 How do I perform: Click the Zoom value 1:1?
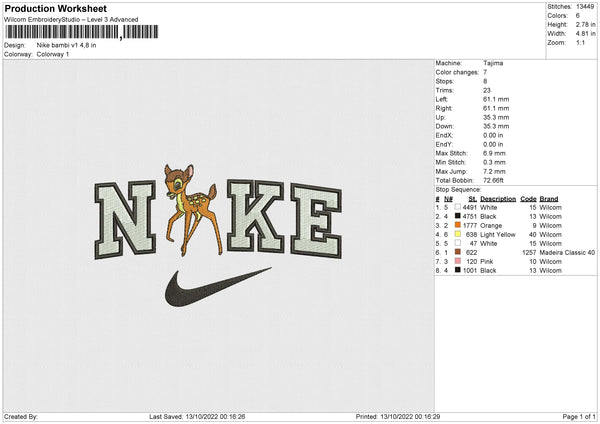tap(580, 42)
